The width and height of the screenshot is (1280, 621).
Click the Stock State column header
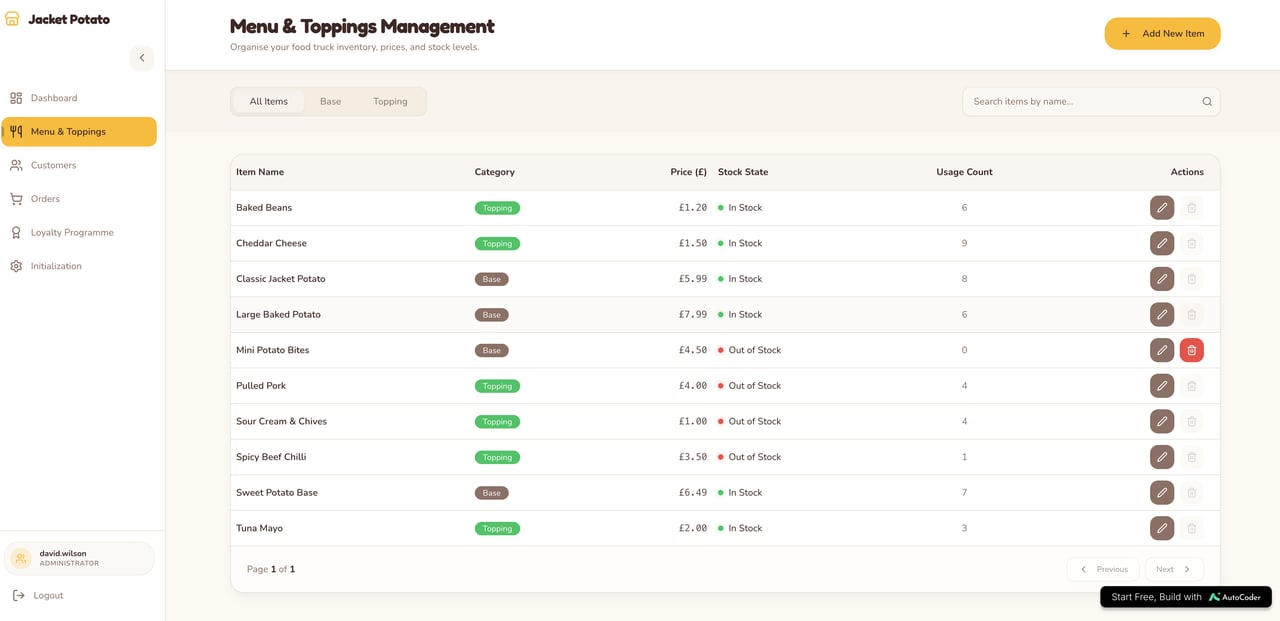click(x=743, y=172)
